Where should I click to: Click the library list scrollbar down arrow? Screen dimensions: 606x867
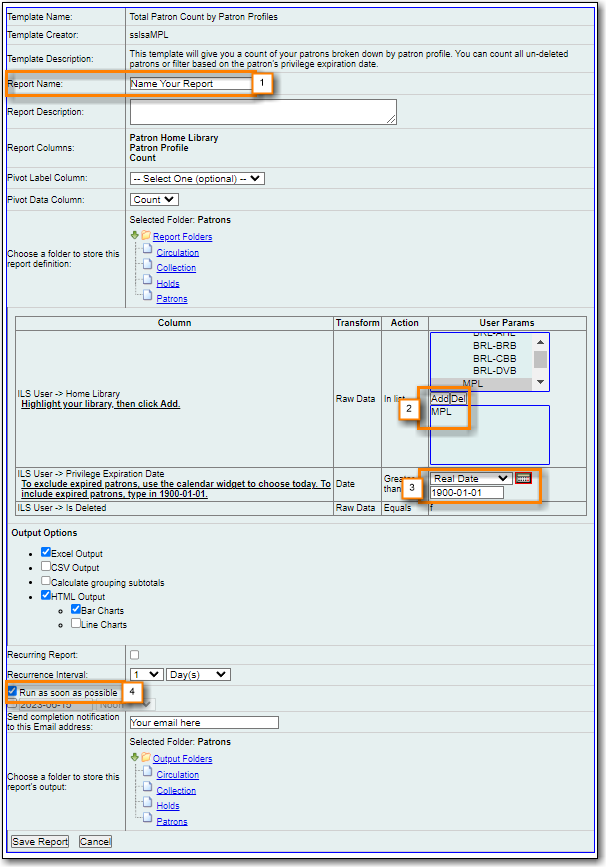(540, 382)
